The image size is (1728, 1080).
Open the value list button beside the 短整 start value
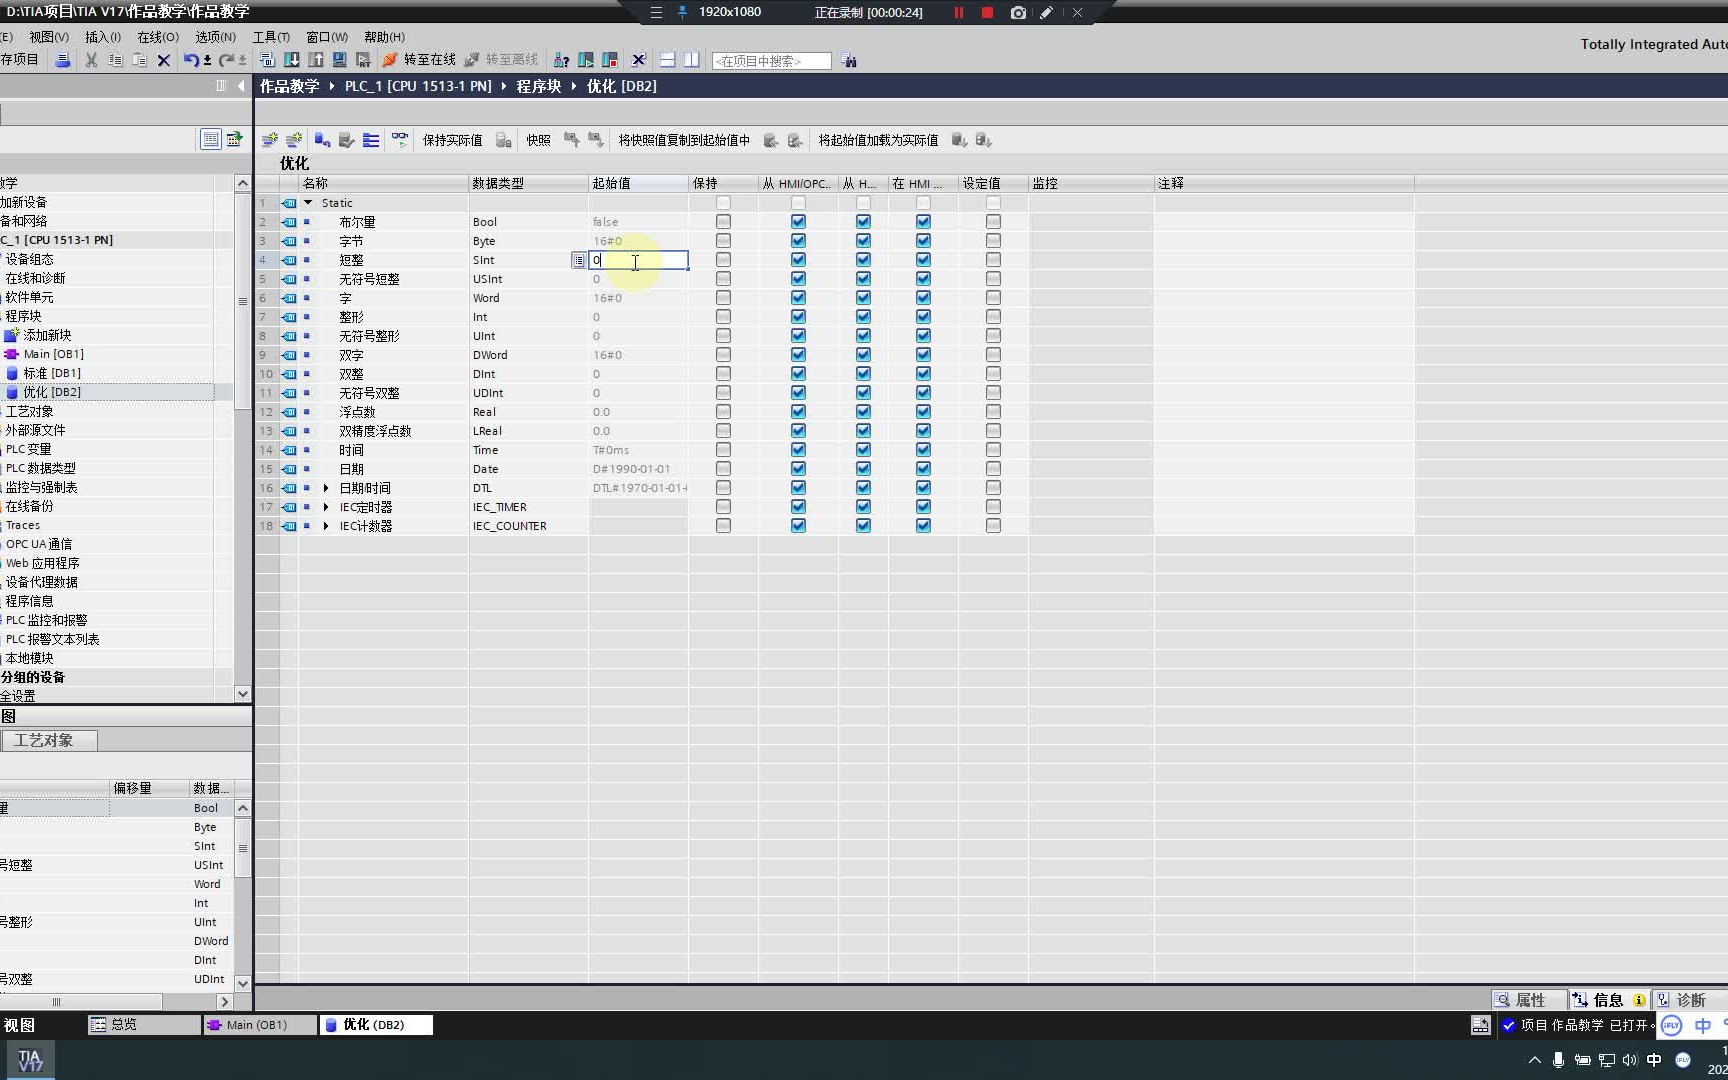coord(578,260)
